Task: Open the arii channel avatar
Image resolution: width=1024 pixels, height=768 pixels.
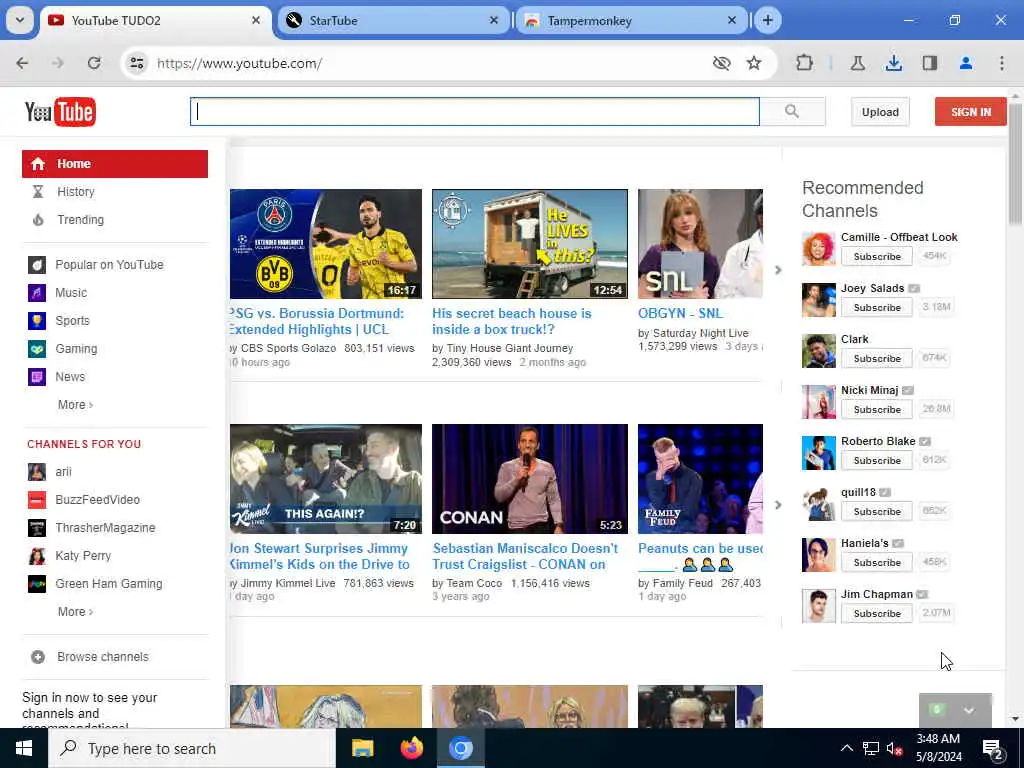Action: [x=37, y=472]
